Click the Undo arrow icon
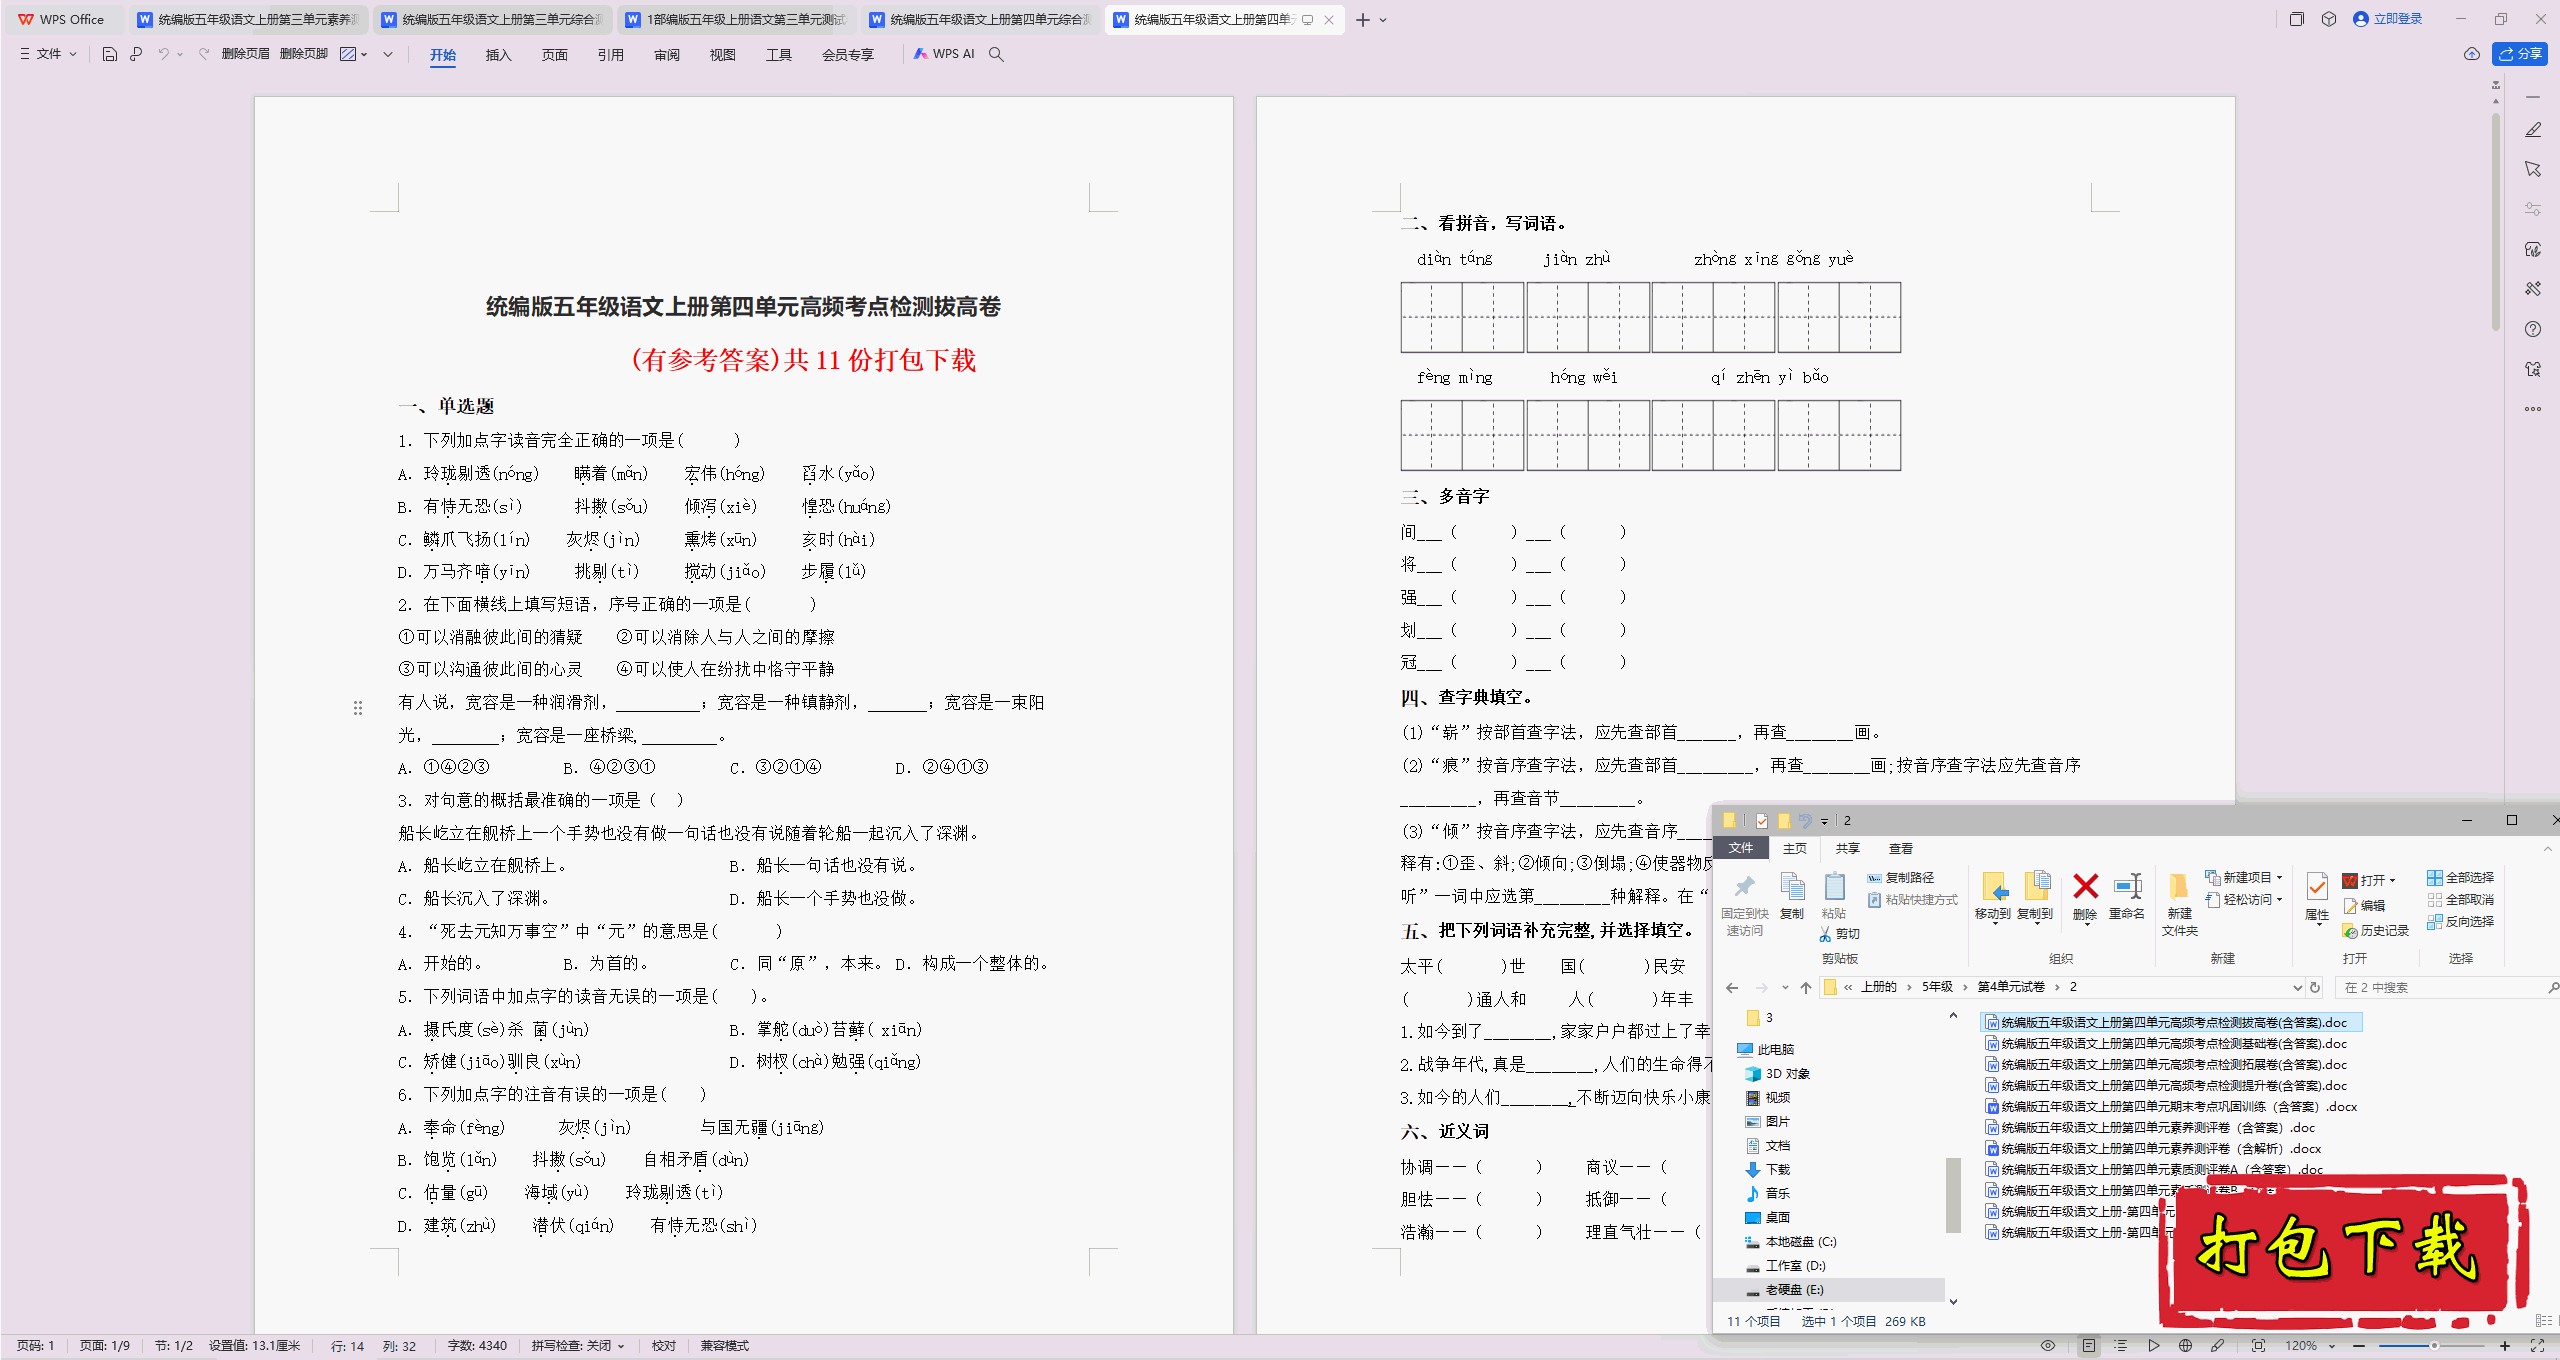This screenshot has width=2560, height=1360. (163, 54)
